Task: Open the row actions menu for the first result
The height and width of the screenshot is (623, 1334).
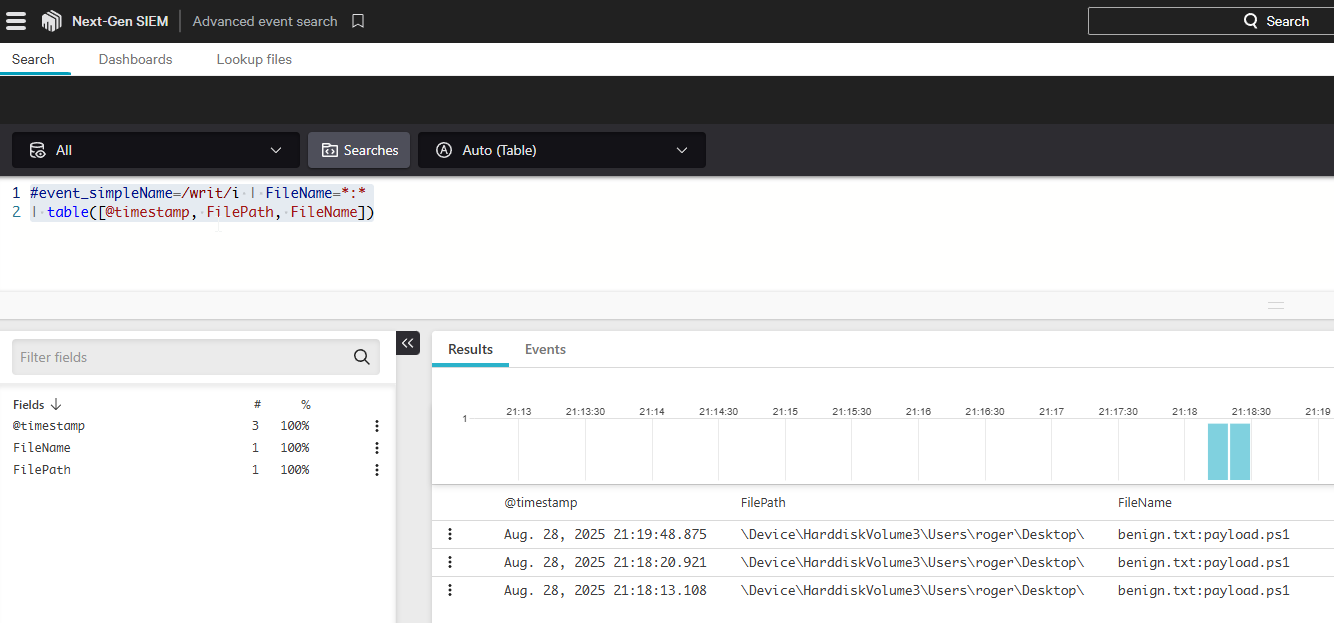Action: 449,534
